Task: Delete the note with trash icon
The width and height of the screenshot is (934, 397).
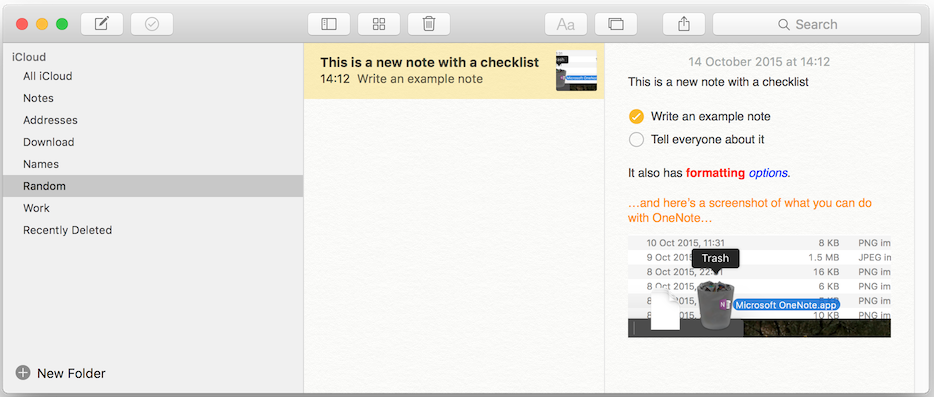Action: coord(429,24)
